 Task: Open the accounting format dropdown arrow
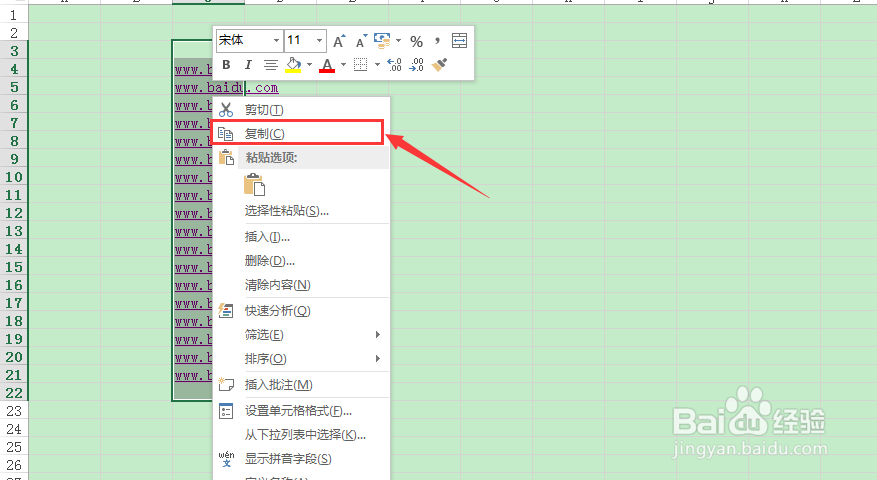398,41
